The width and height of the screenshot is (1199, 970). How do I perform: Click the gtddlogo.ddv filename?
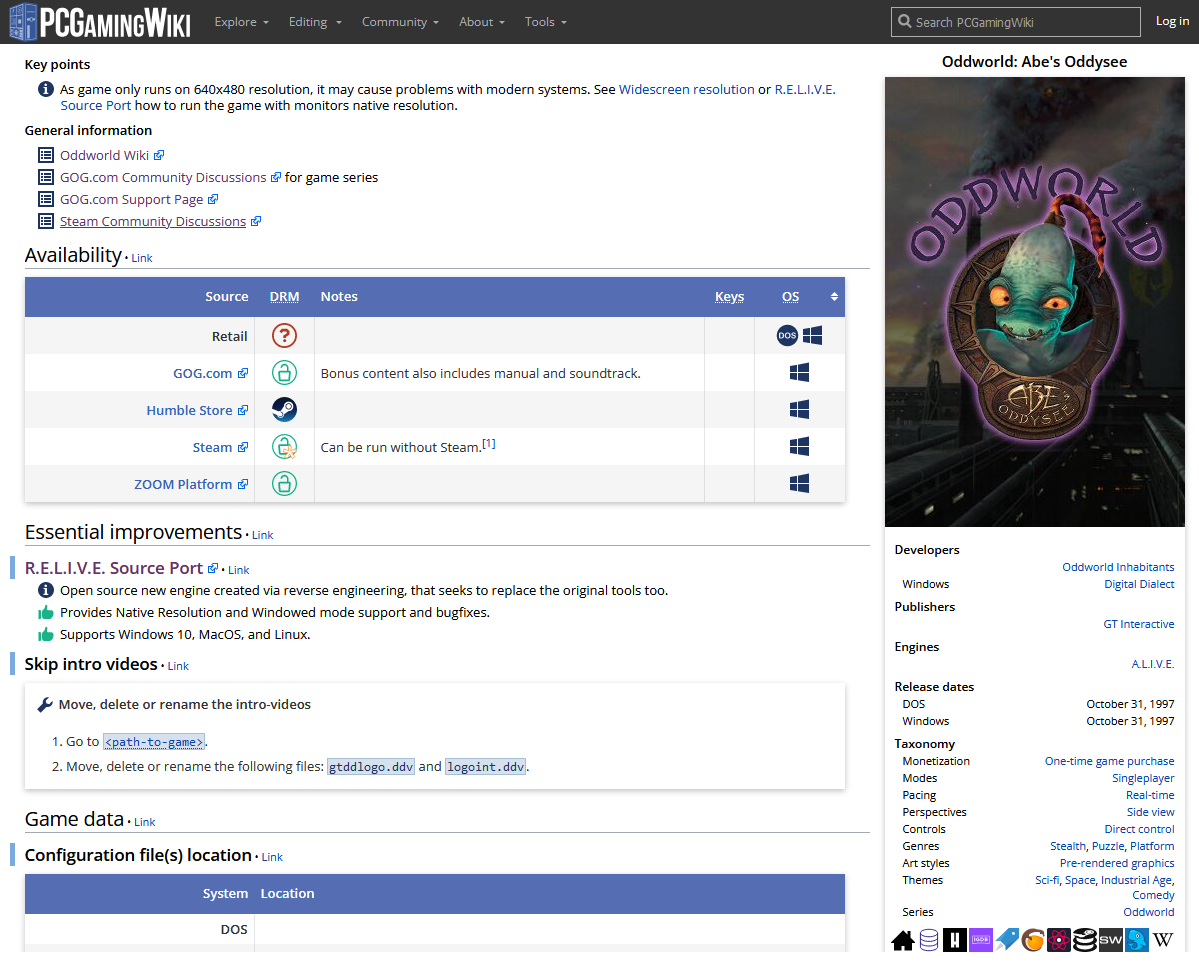coord(371,767)
